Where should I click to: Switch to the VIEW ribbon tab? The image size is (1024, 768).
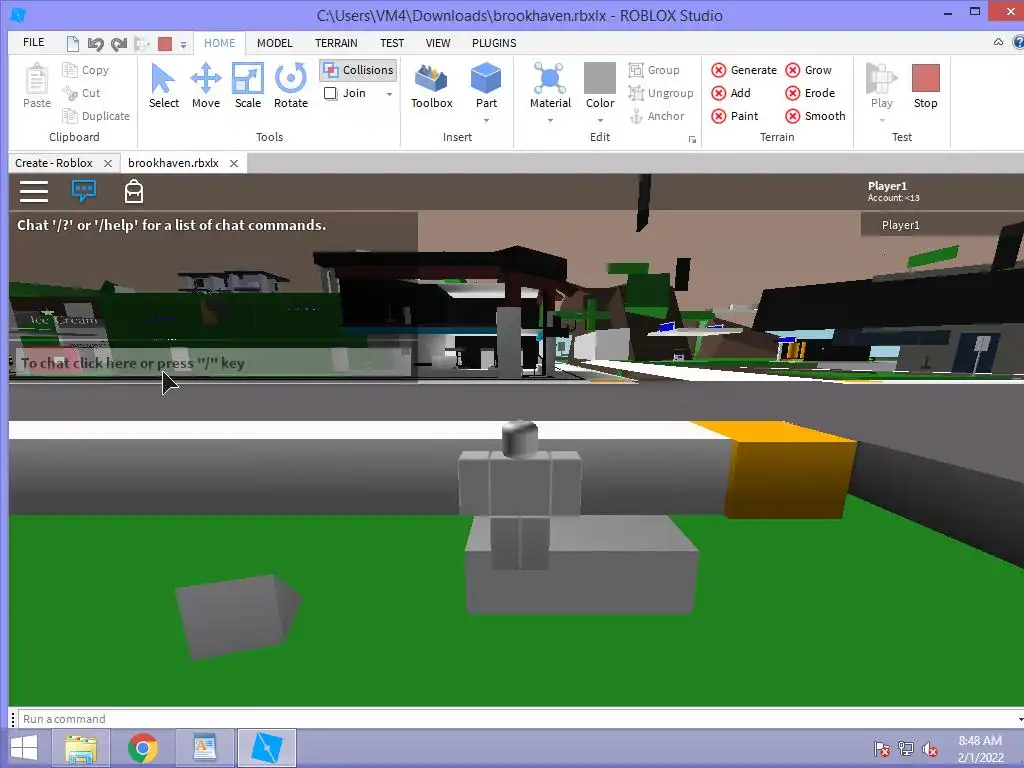pyautogui.click(x=438, y=43)
